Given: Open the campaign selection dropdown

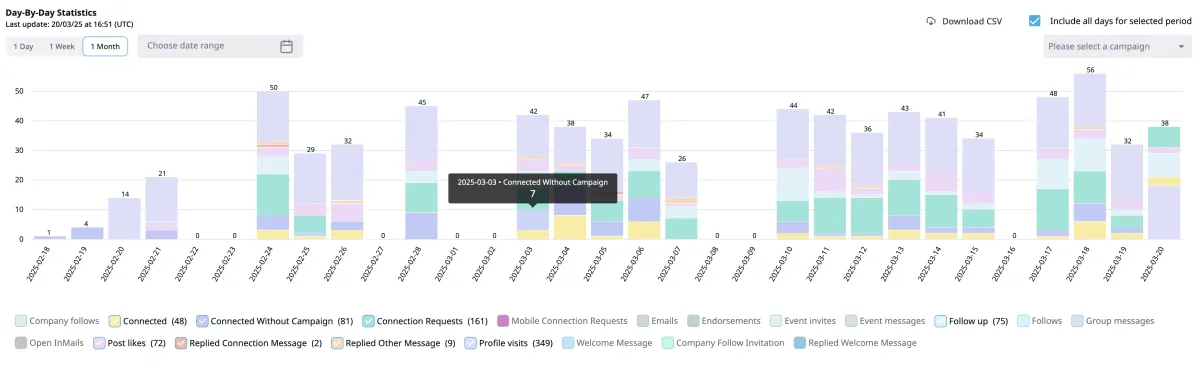Looking at the screenshot, I should point(1116,46).
